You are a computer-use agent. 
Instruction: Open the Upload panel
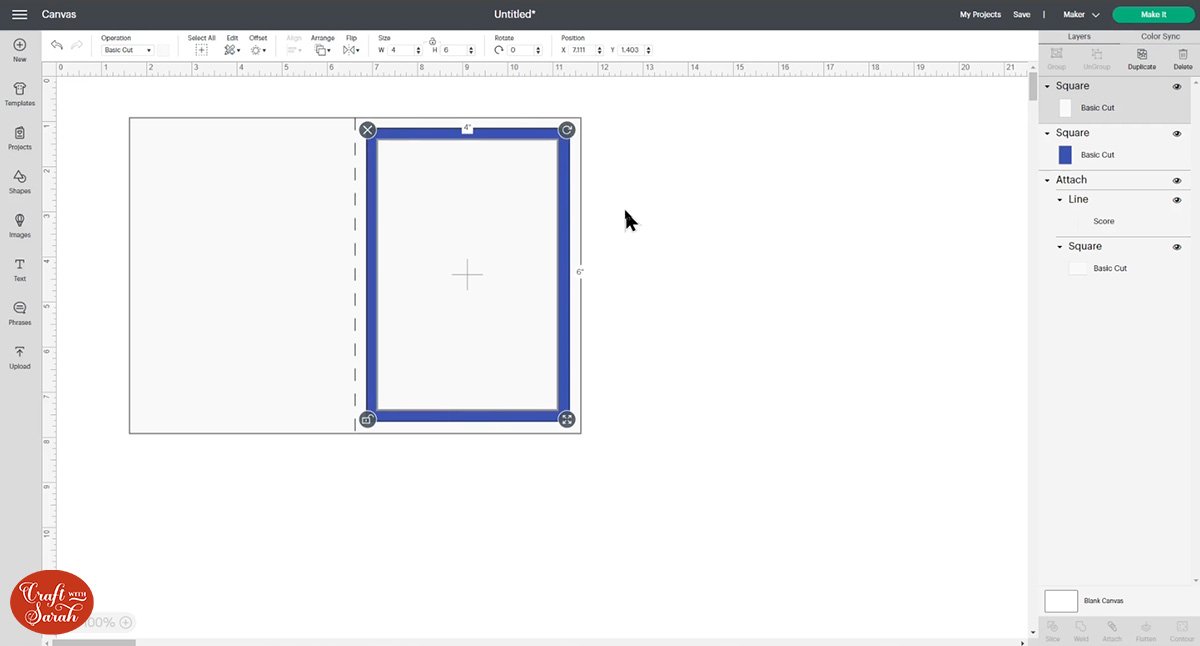click(x=19, y=356)
